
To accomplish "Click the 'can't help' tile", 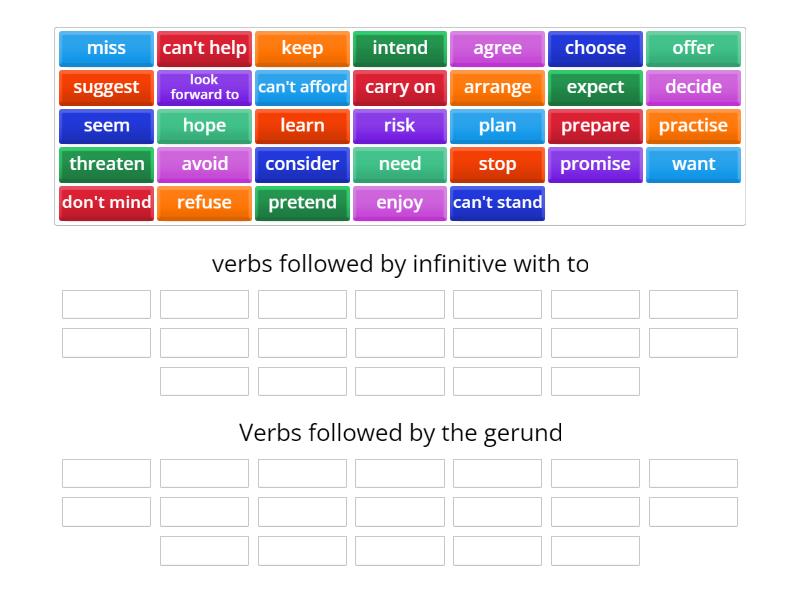I will pyautogui.click(x=204, y=48).
